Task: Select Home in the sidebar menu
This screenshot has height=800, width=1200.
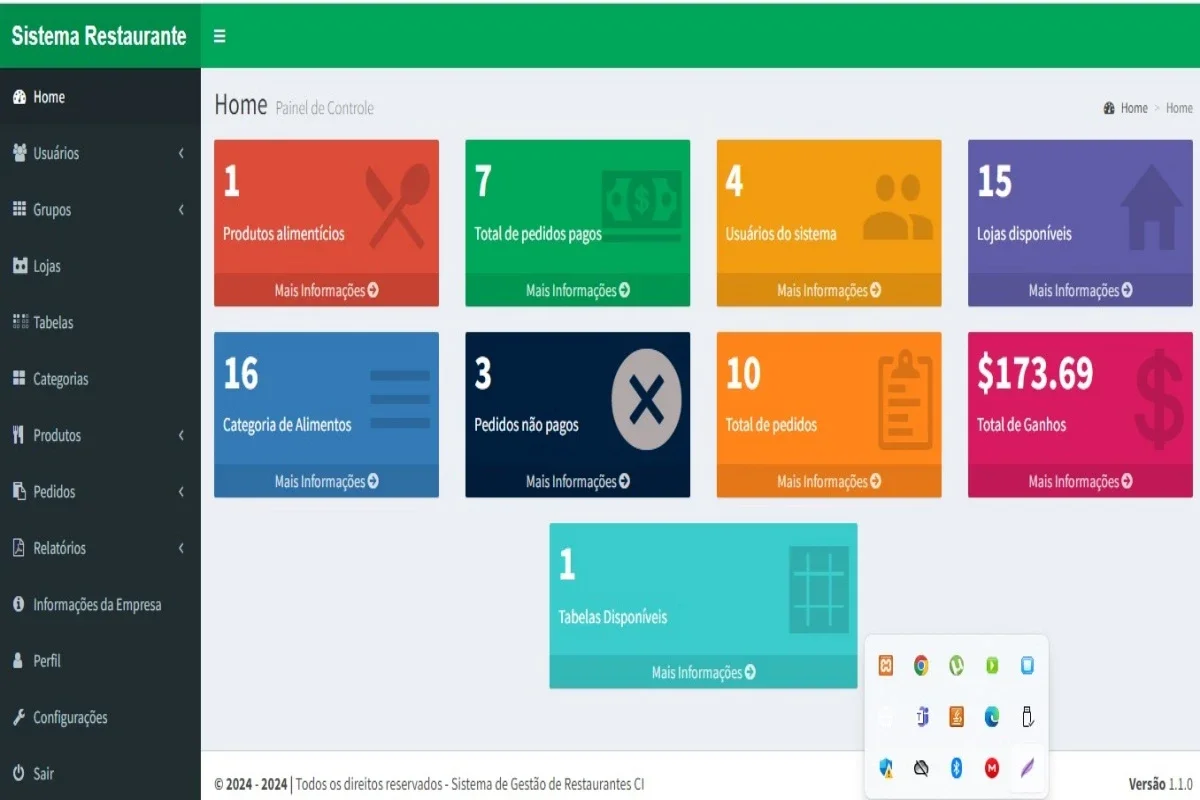Action: (100, 97)
